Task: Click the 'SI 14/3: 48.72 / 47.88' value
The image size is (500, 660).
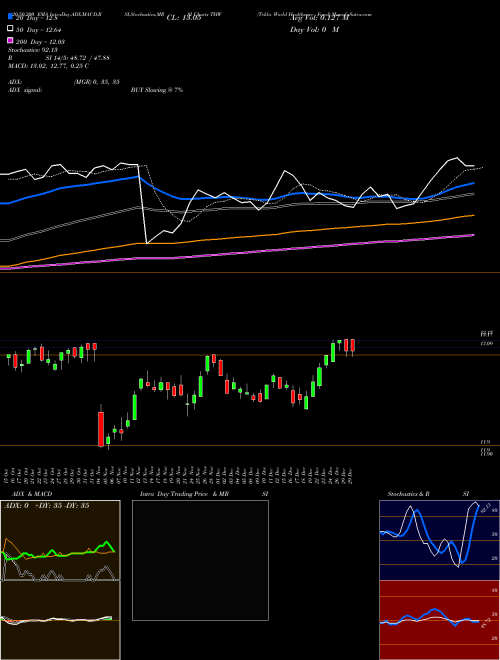Action: pyautogui.click(x=77, y=58)
